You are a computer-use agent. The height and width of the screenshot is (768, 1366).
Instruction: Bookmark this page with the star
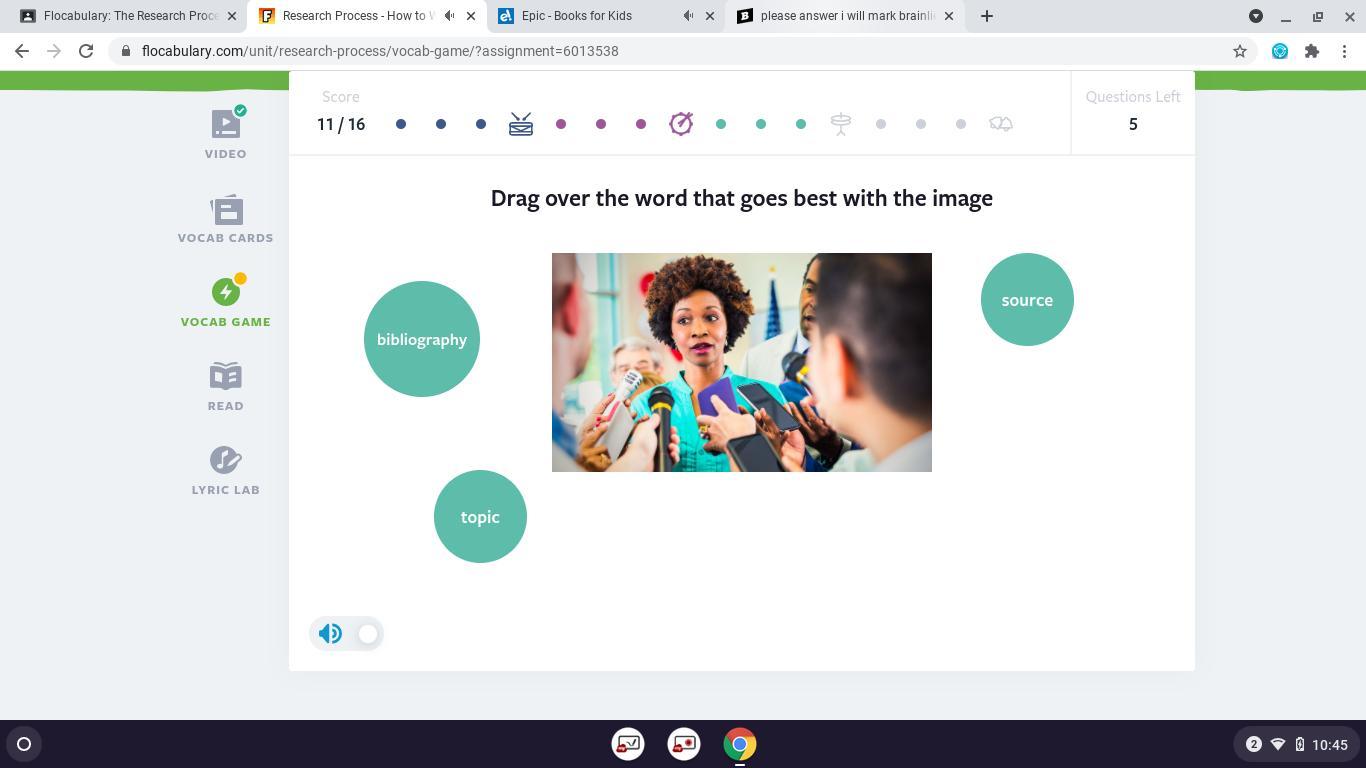coord(1240,51)
